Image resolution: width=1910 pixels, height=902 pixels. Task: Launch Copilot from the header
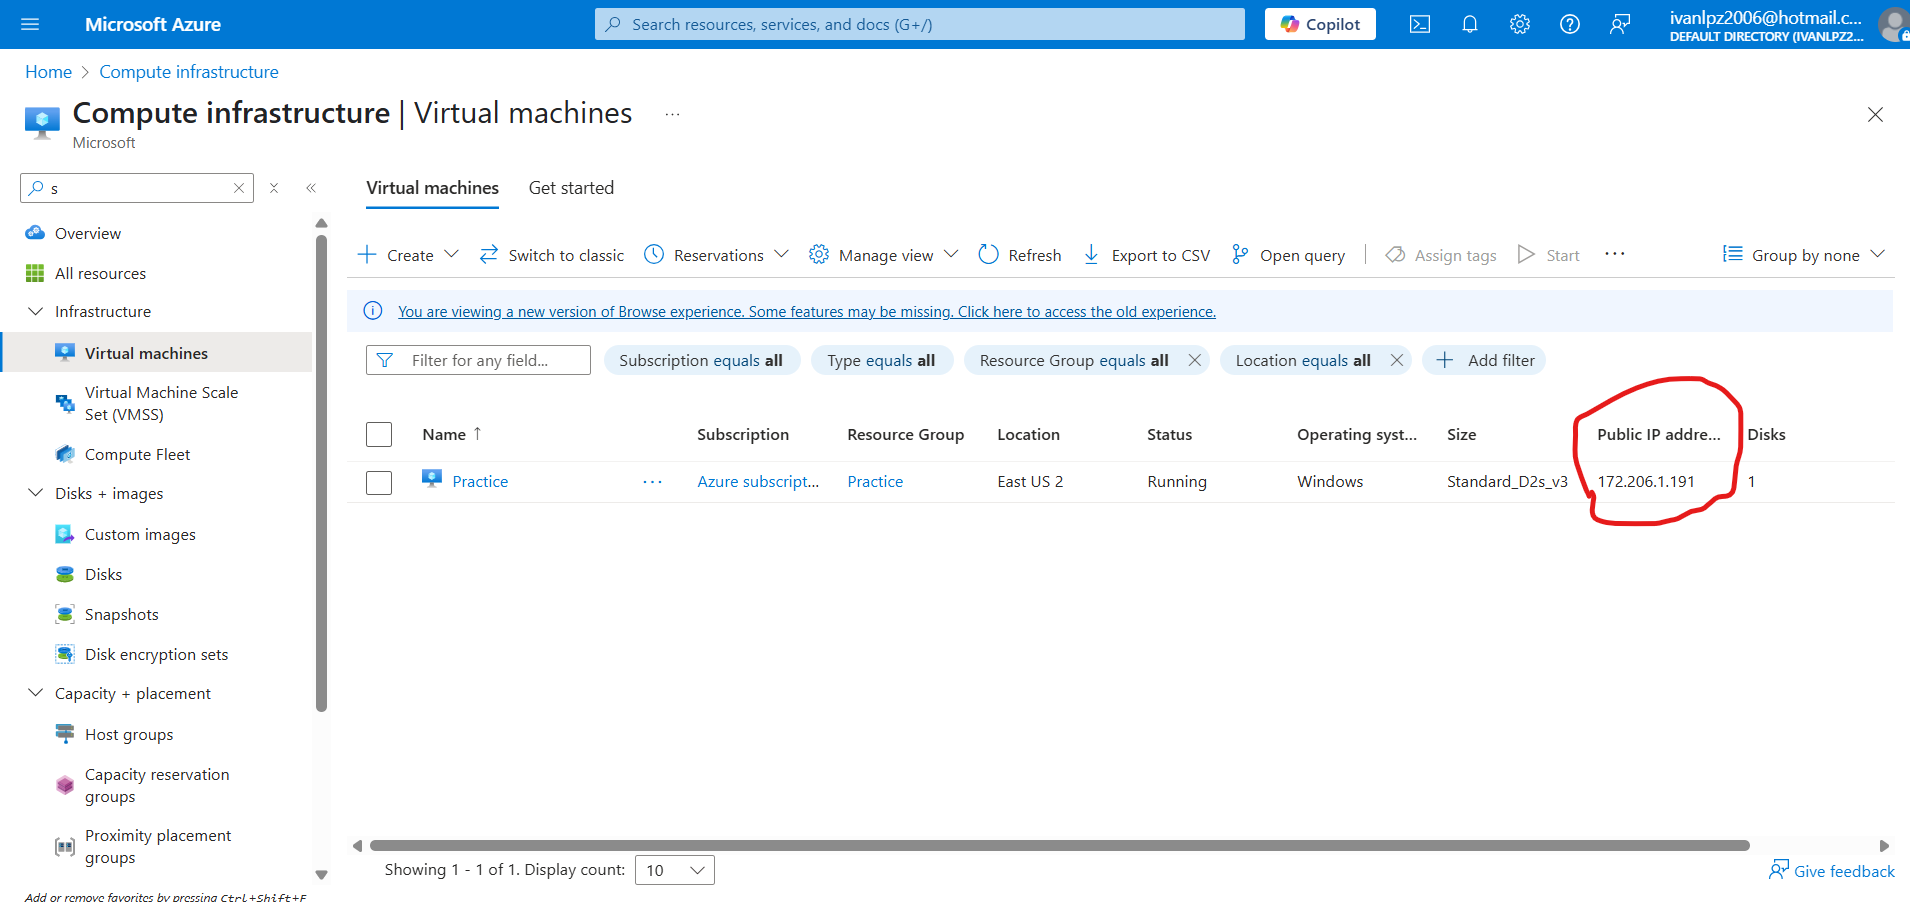[x=1320, y=24]
